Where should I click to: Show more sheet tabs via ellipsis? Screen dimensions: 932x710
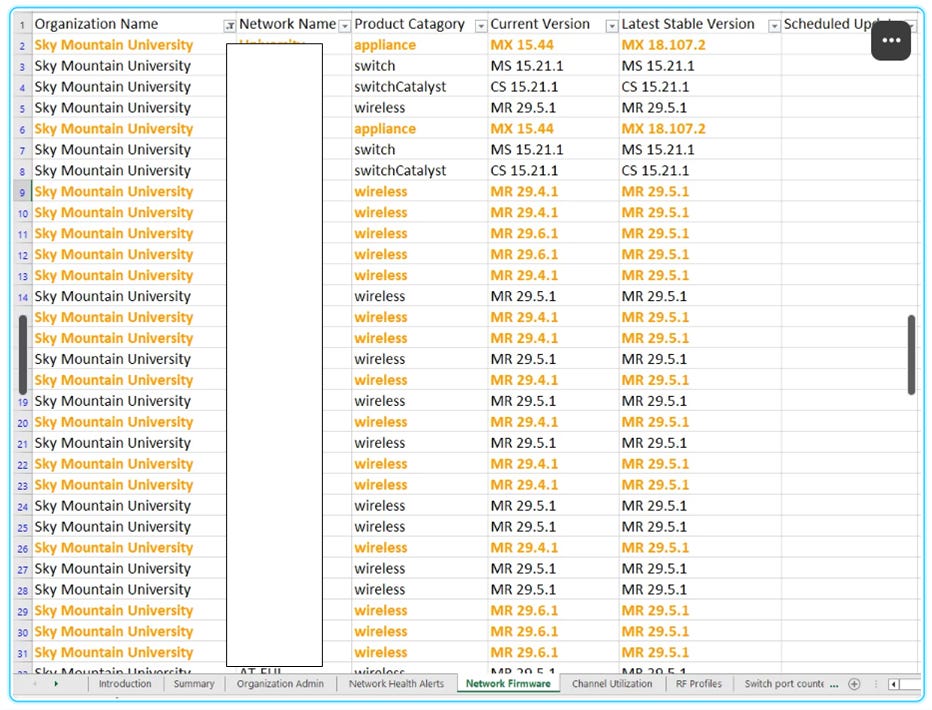click(834, 684)
